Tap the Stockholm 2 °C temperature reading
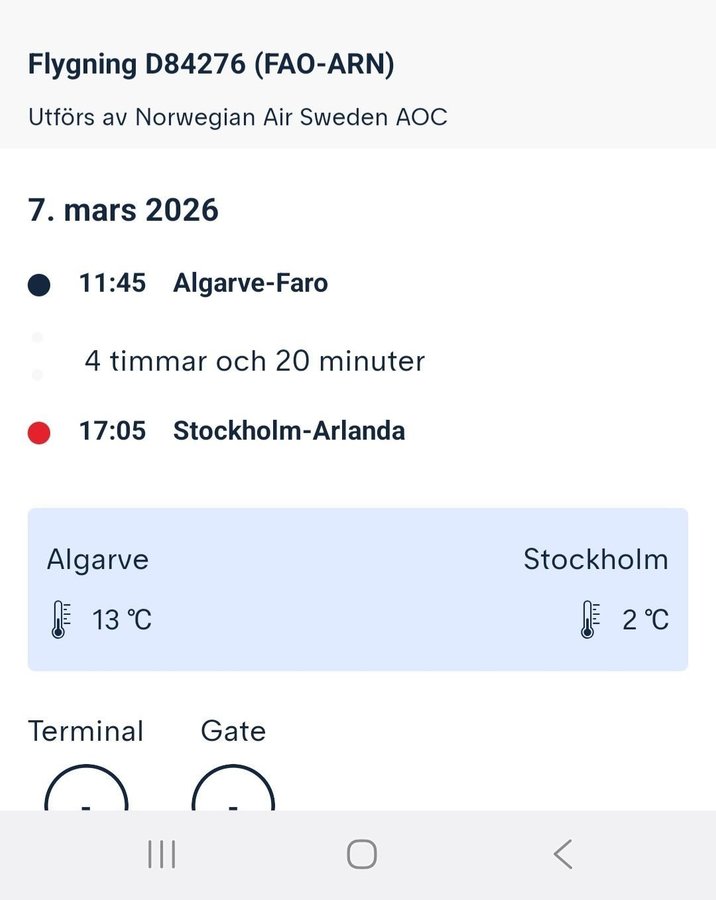Viewport: 716px width, 900px height. (645, 620)
